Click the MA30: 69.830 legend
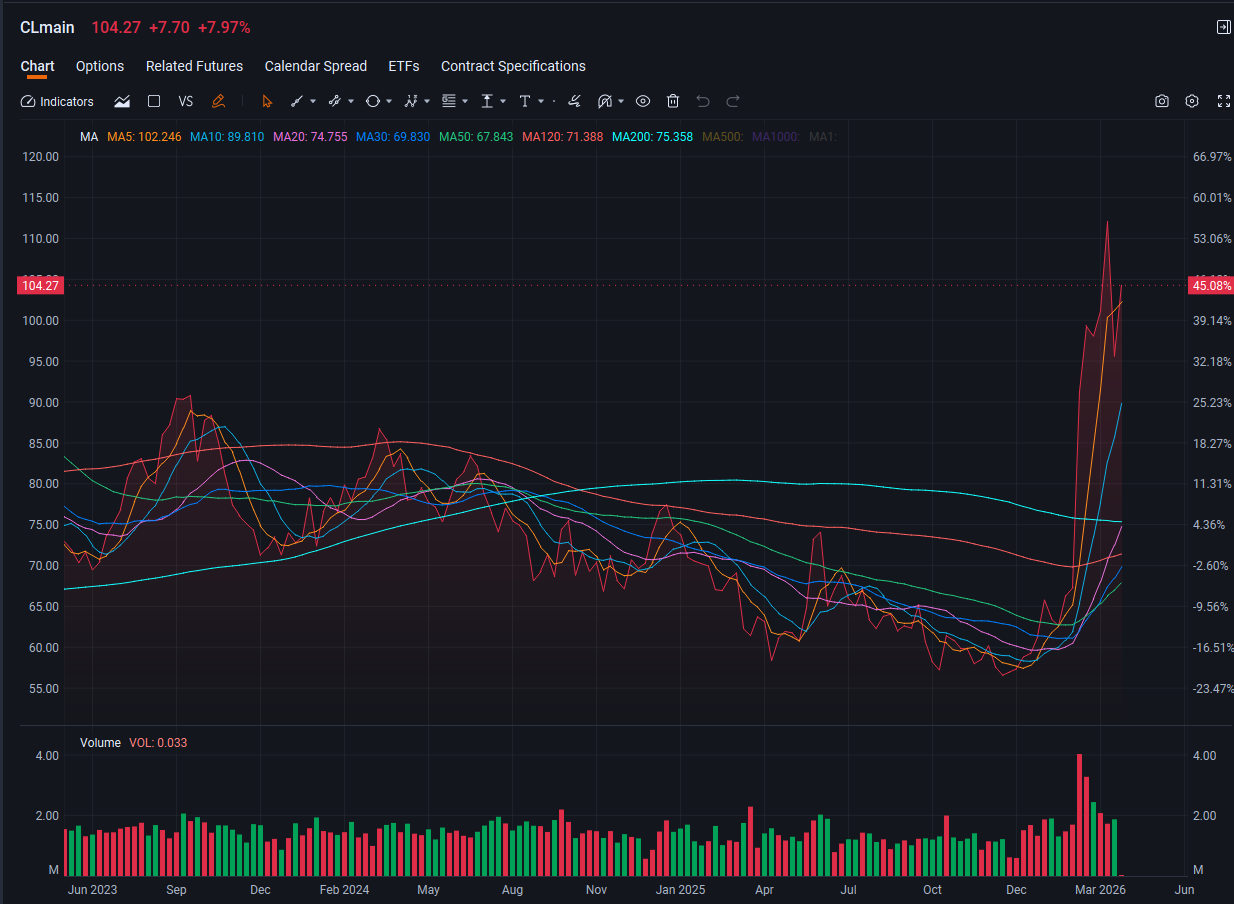This screenshot has width=1234, height=904. [393, 137]
